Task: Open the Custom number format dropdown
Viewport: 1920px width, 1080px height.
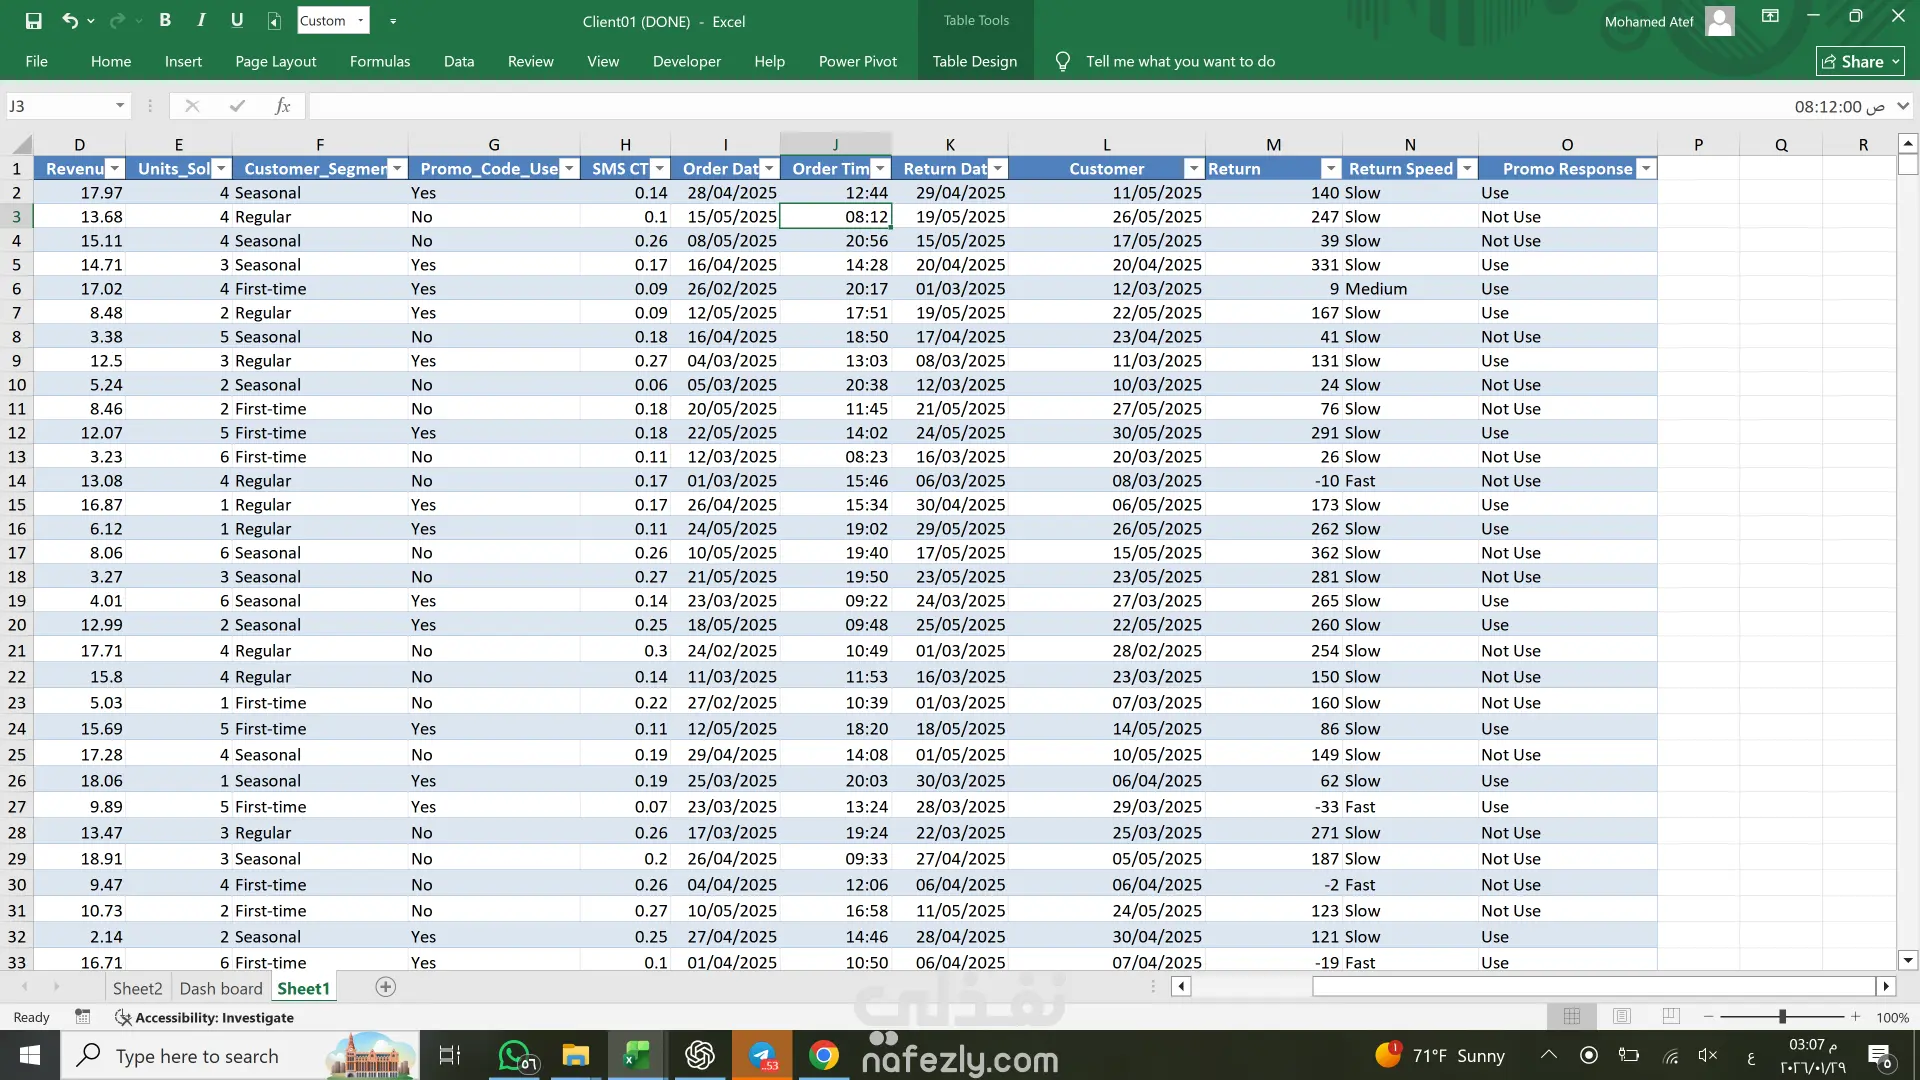Action: 360,20
